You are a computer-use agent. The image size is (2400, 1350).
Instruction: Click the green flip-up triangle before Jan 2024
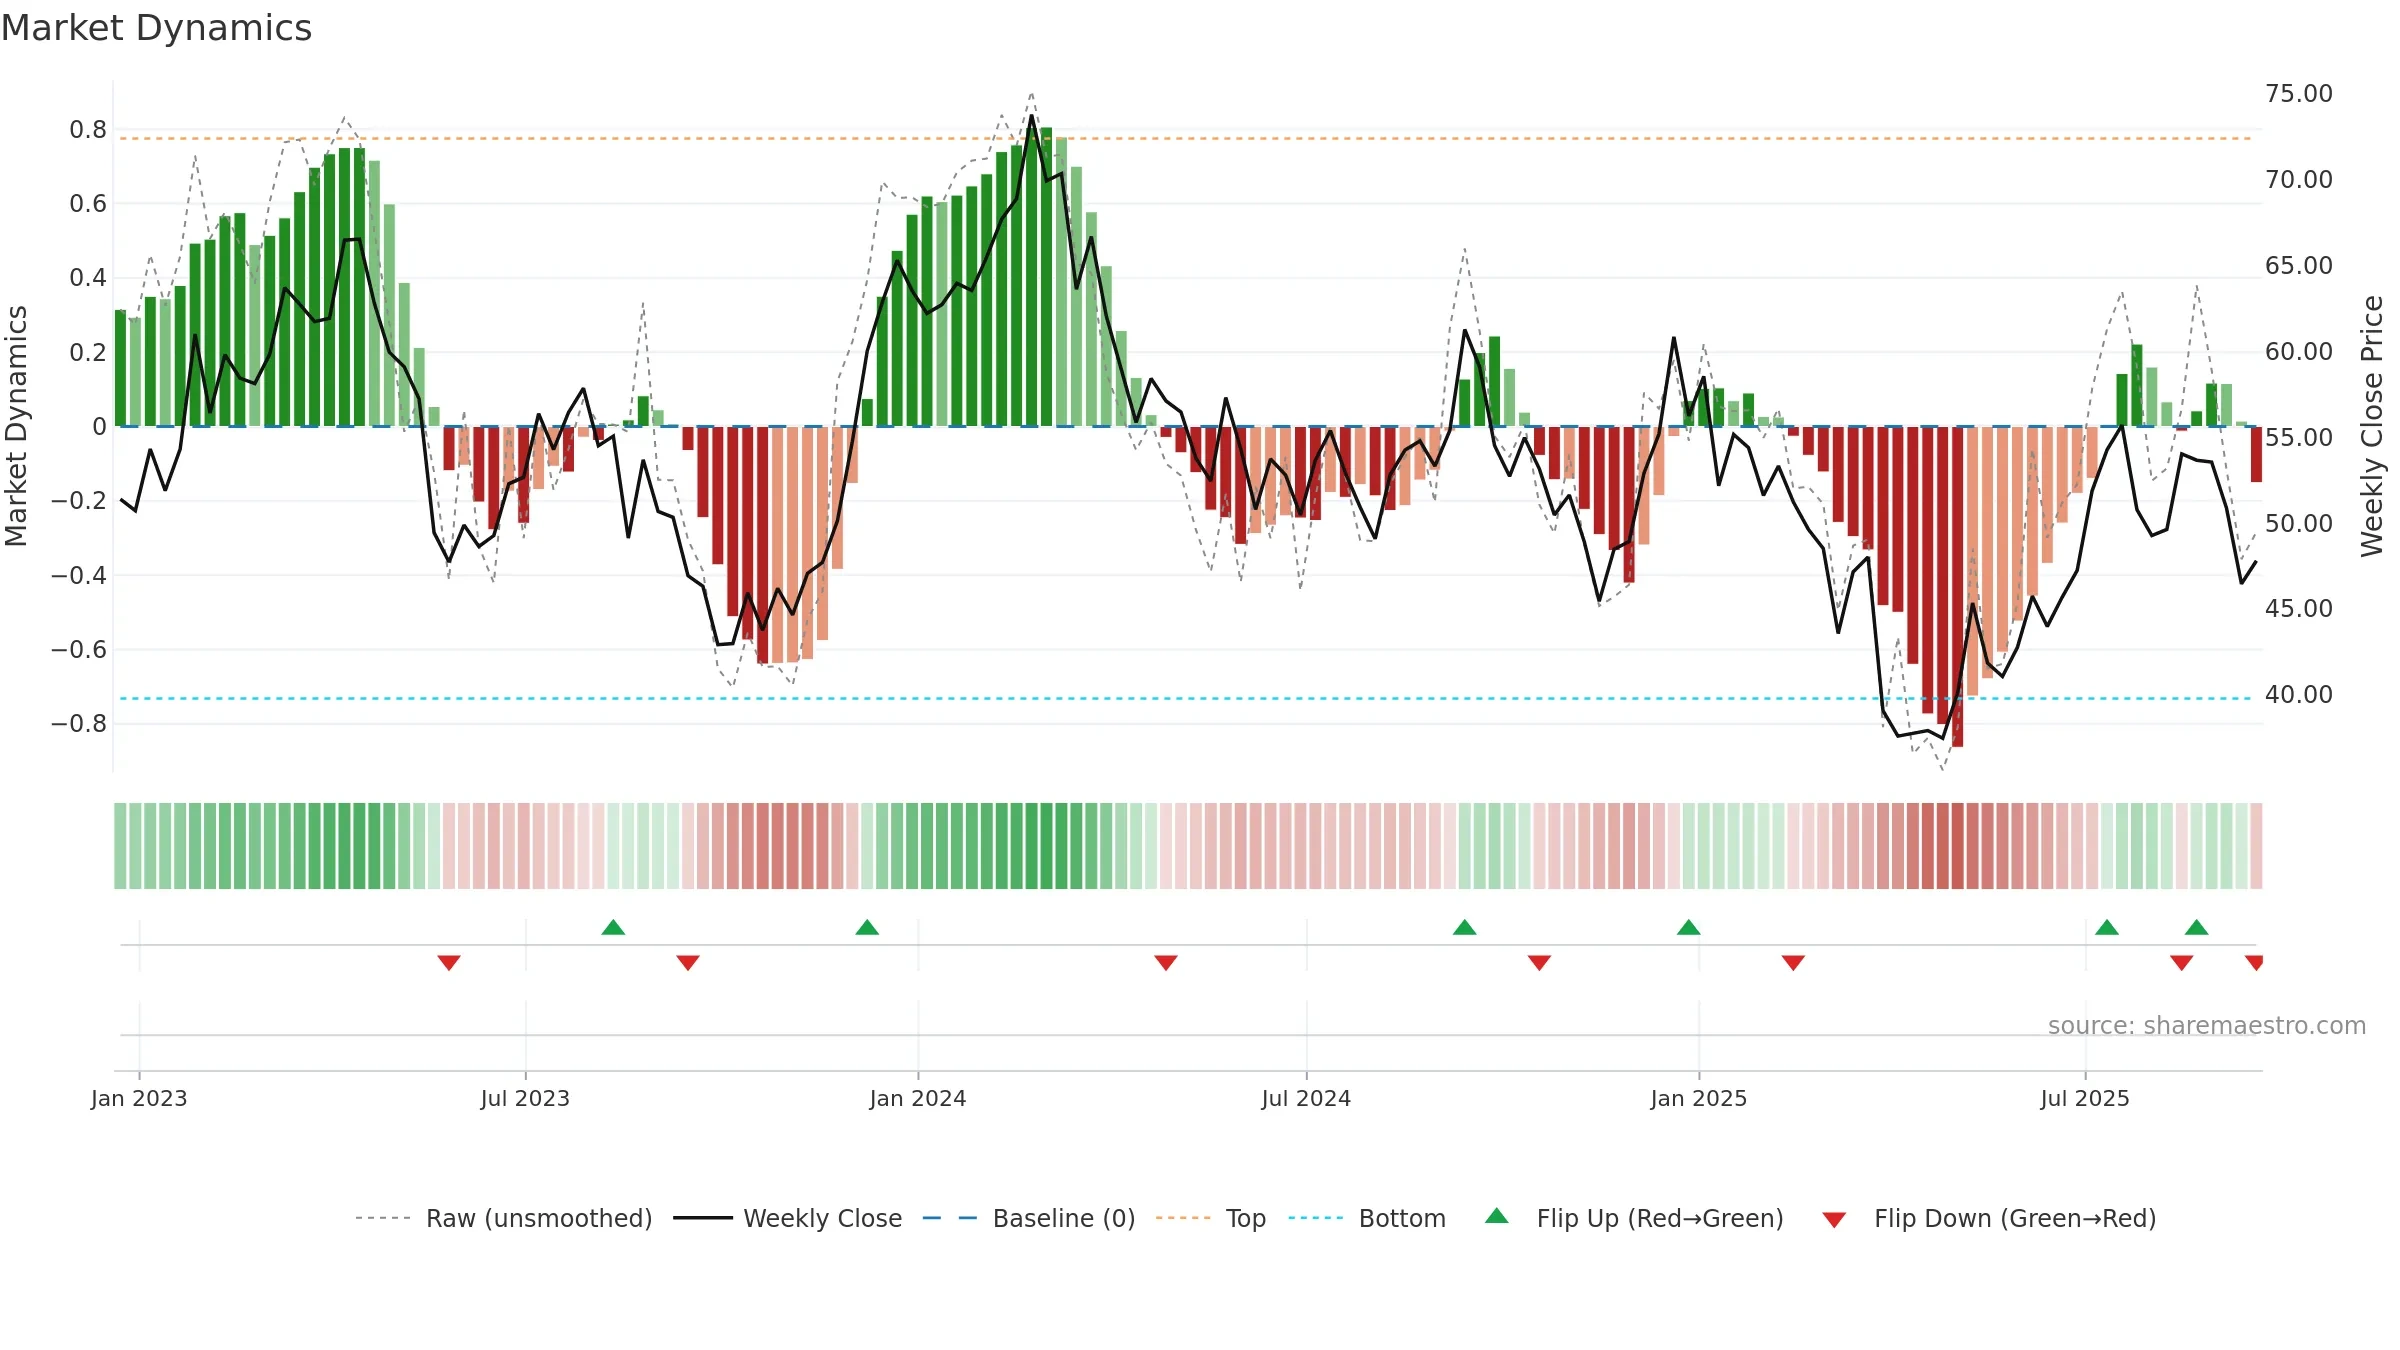[x=867, y=927]
